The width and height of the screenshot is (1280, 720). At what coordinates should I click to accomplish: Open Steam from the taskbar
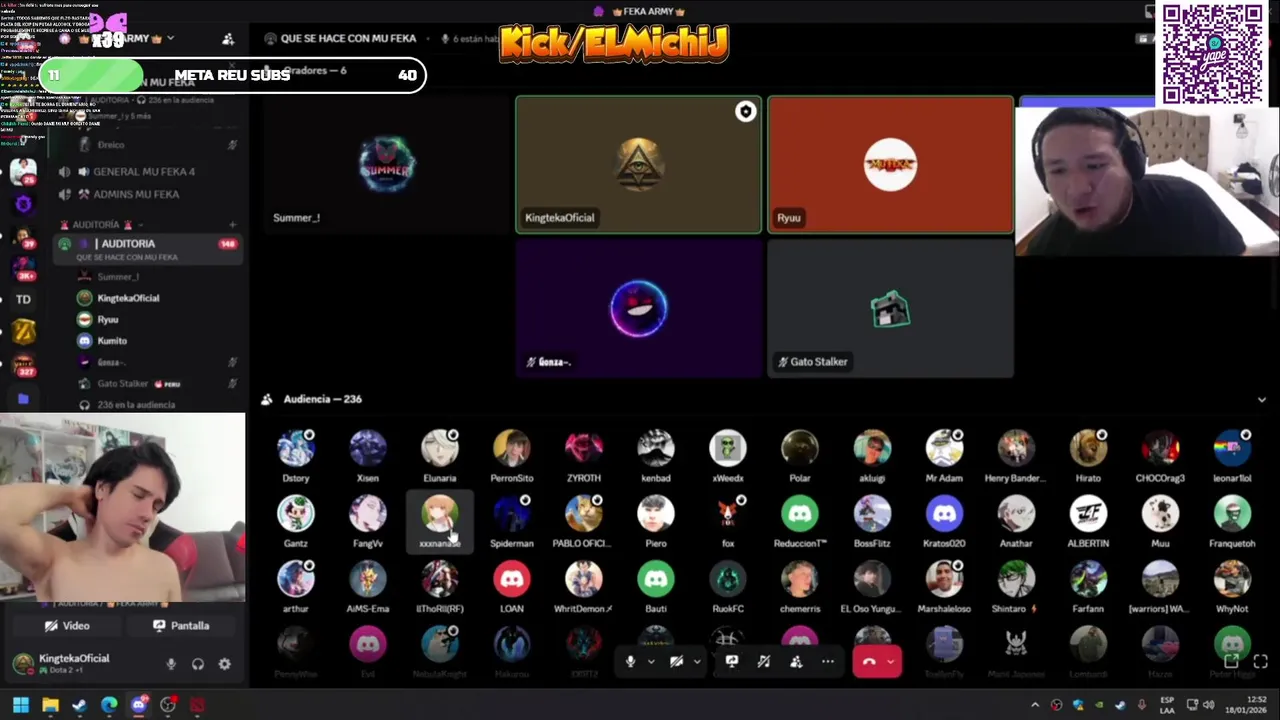[79, 705]
